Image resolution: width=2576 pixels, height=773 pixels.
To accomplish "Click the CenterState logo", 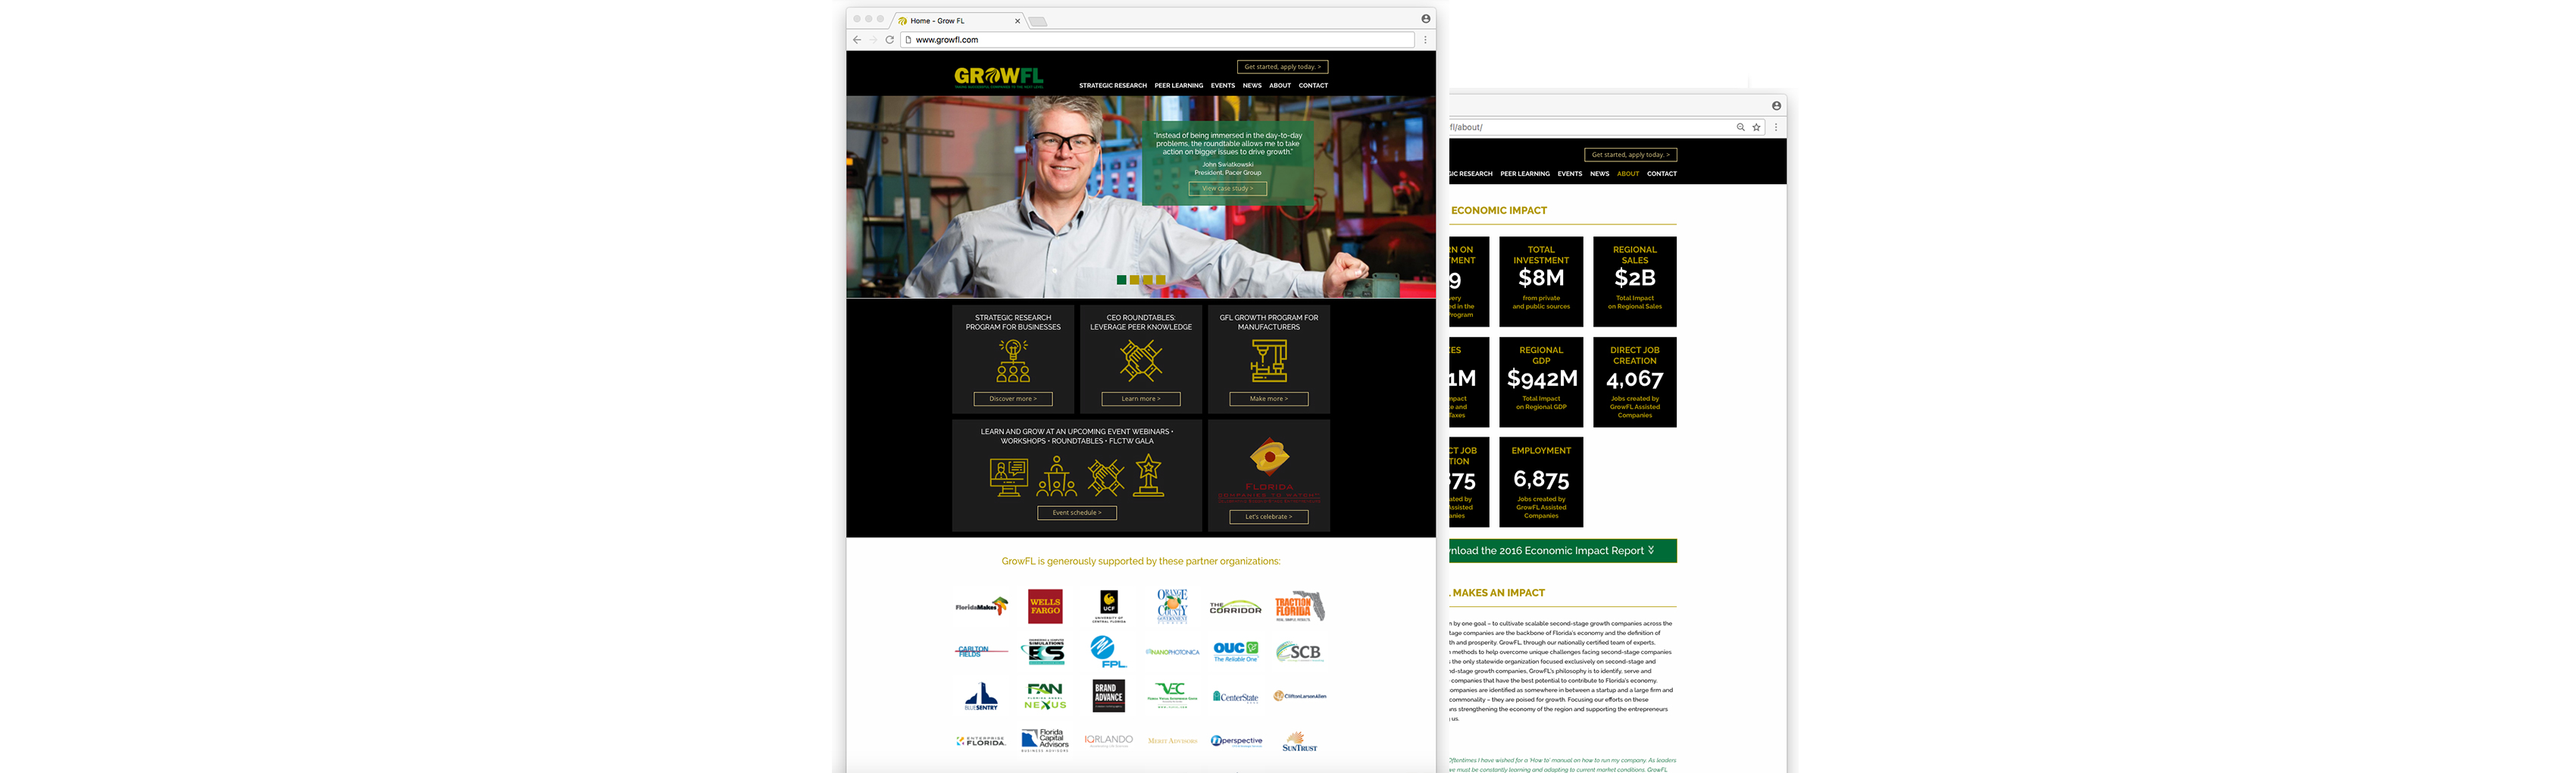I will pos(1235,697).
